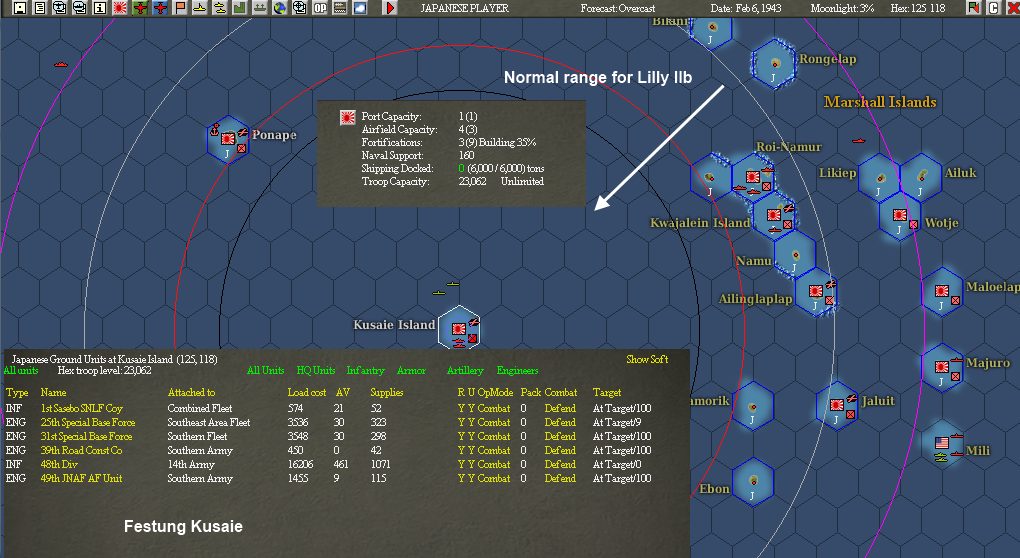Image resolution: width=1020 pixels, height=558 pixels.
Task: Click the red ship marker northwest of Ponape
Action: (x=61, y=64)
